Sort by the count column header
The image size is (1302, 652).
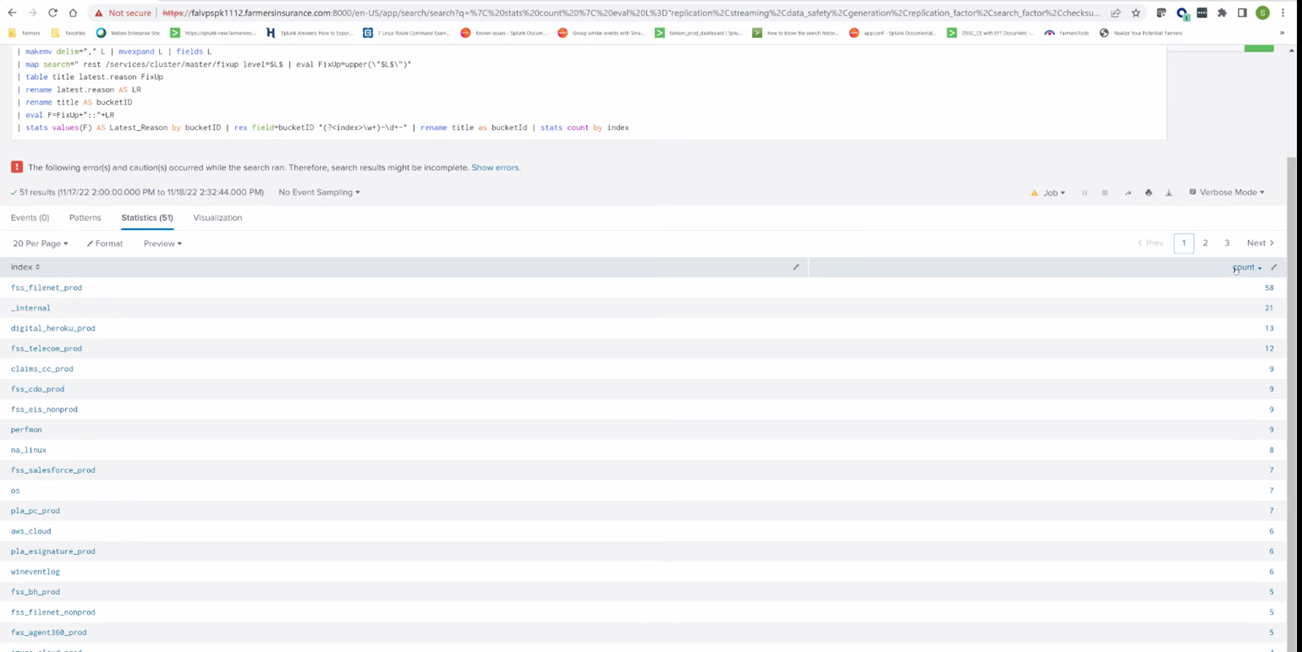pos(1245,267)
